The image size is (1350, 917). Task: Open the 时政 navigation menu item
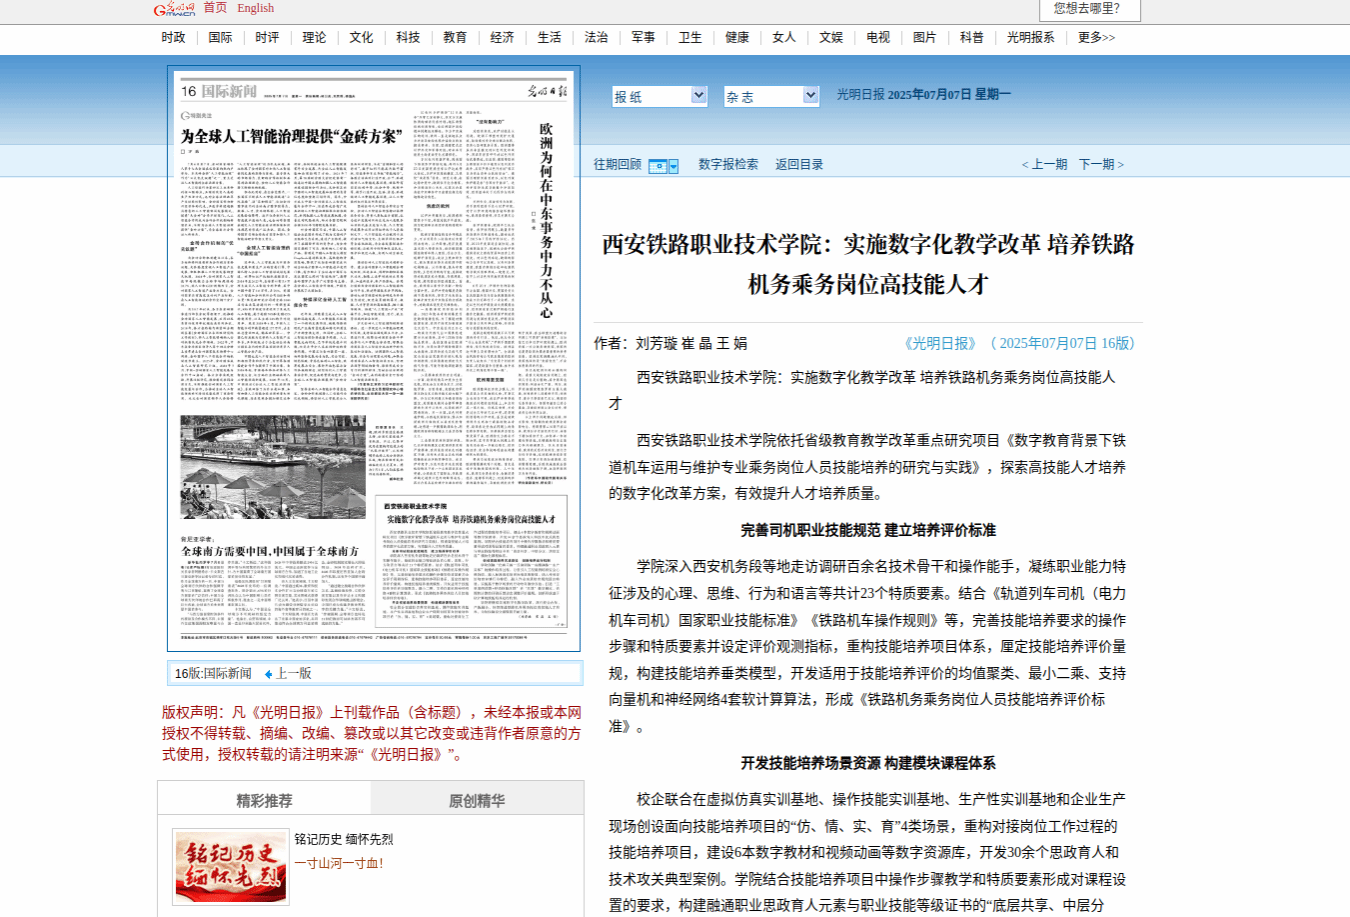click(x=174, y=38)
